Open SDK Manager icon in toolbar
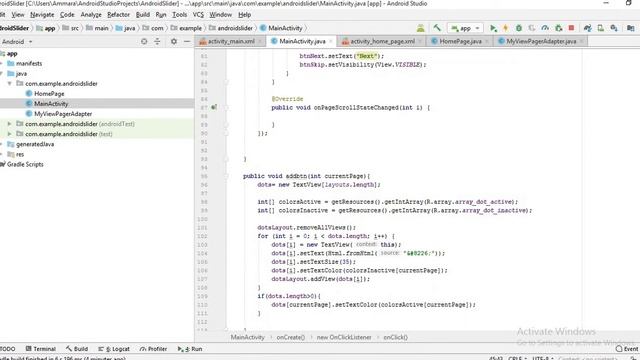This screenshot has height=360, width=640. tap(614, 28)
